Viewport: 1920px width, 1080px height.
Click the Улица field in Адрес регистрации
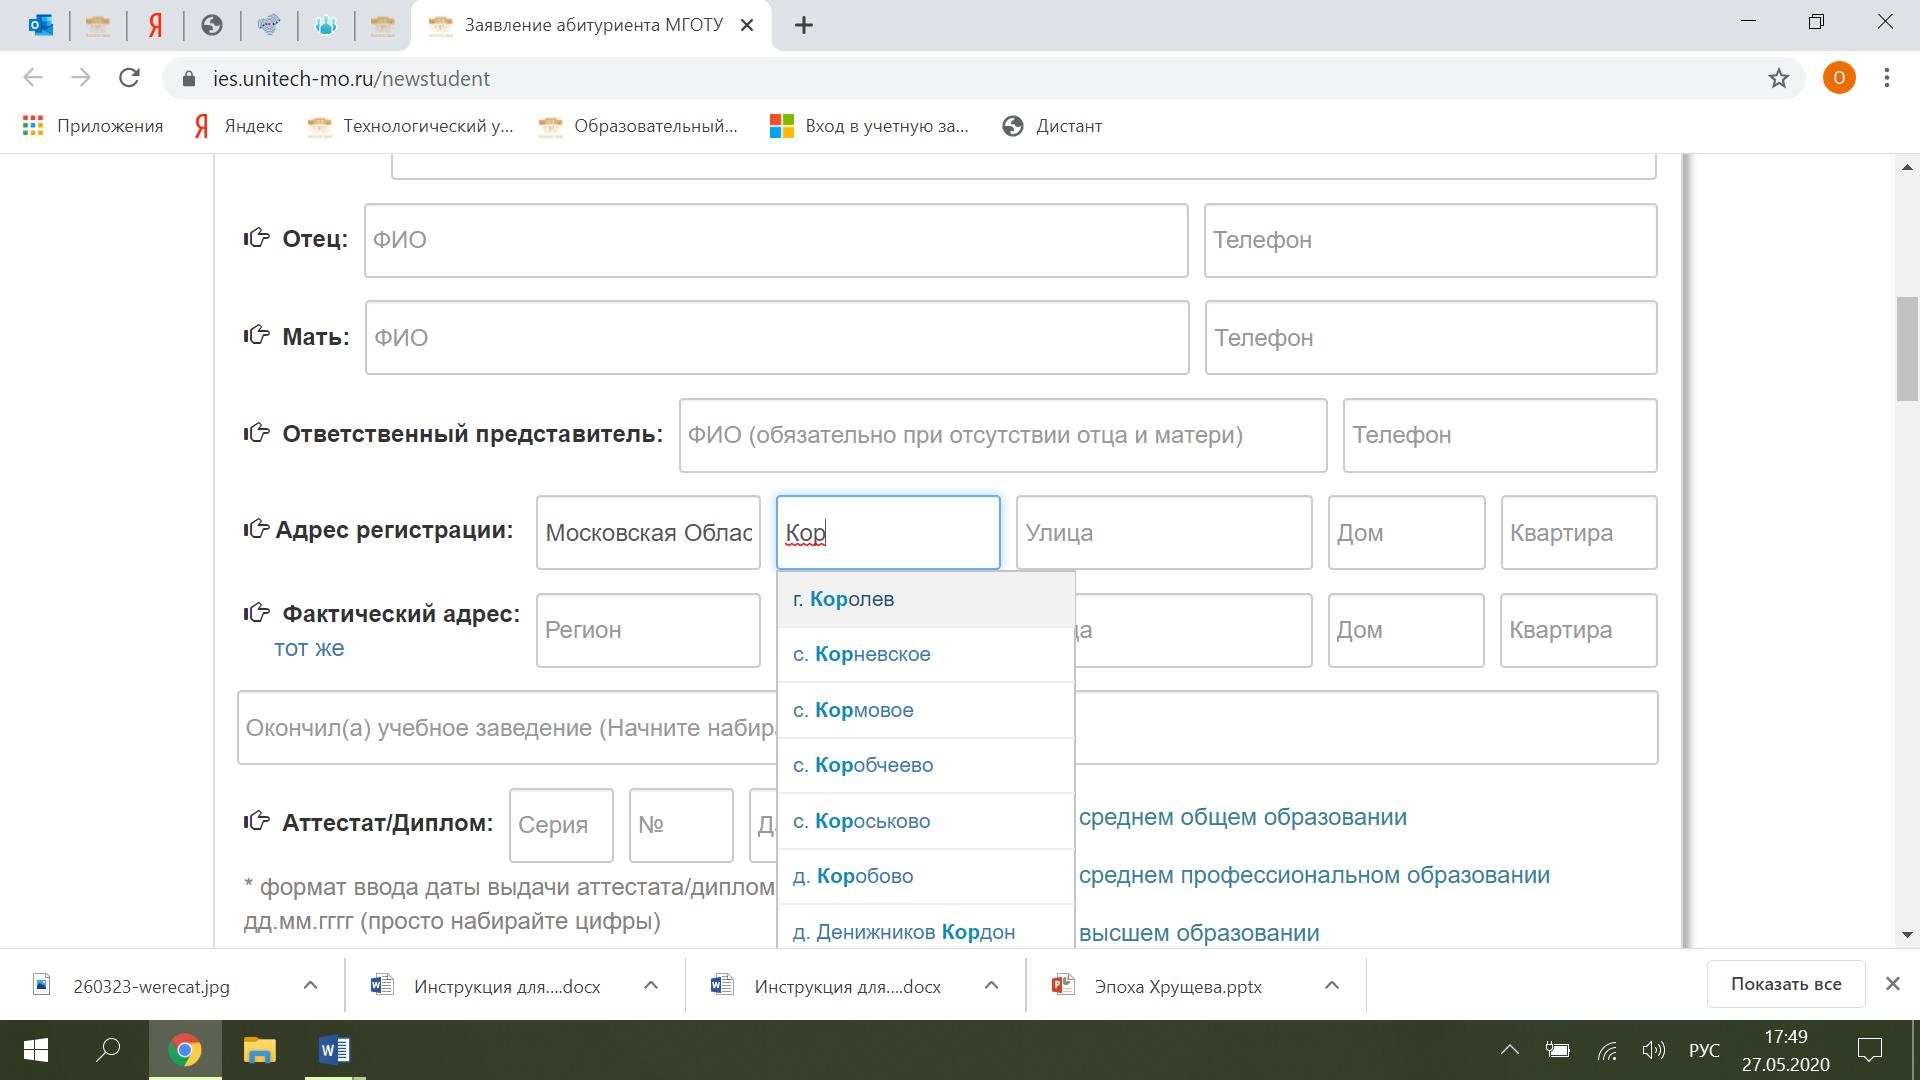click(x=1163, y=533)
